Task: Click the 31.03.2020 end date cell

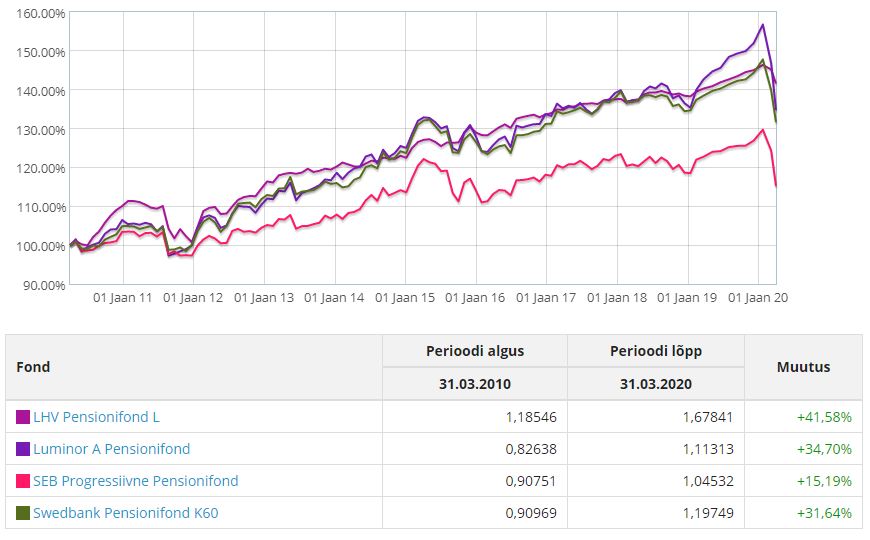Action: (656, 384)
